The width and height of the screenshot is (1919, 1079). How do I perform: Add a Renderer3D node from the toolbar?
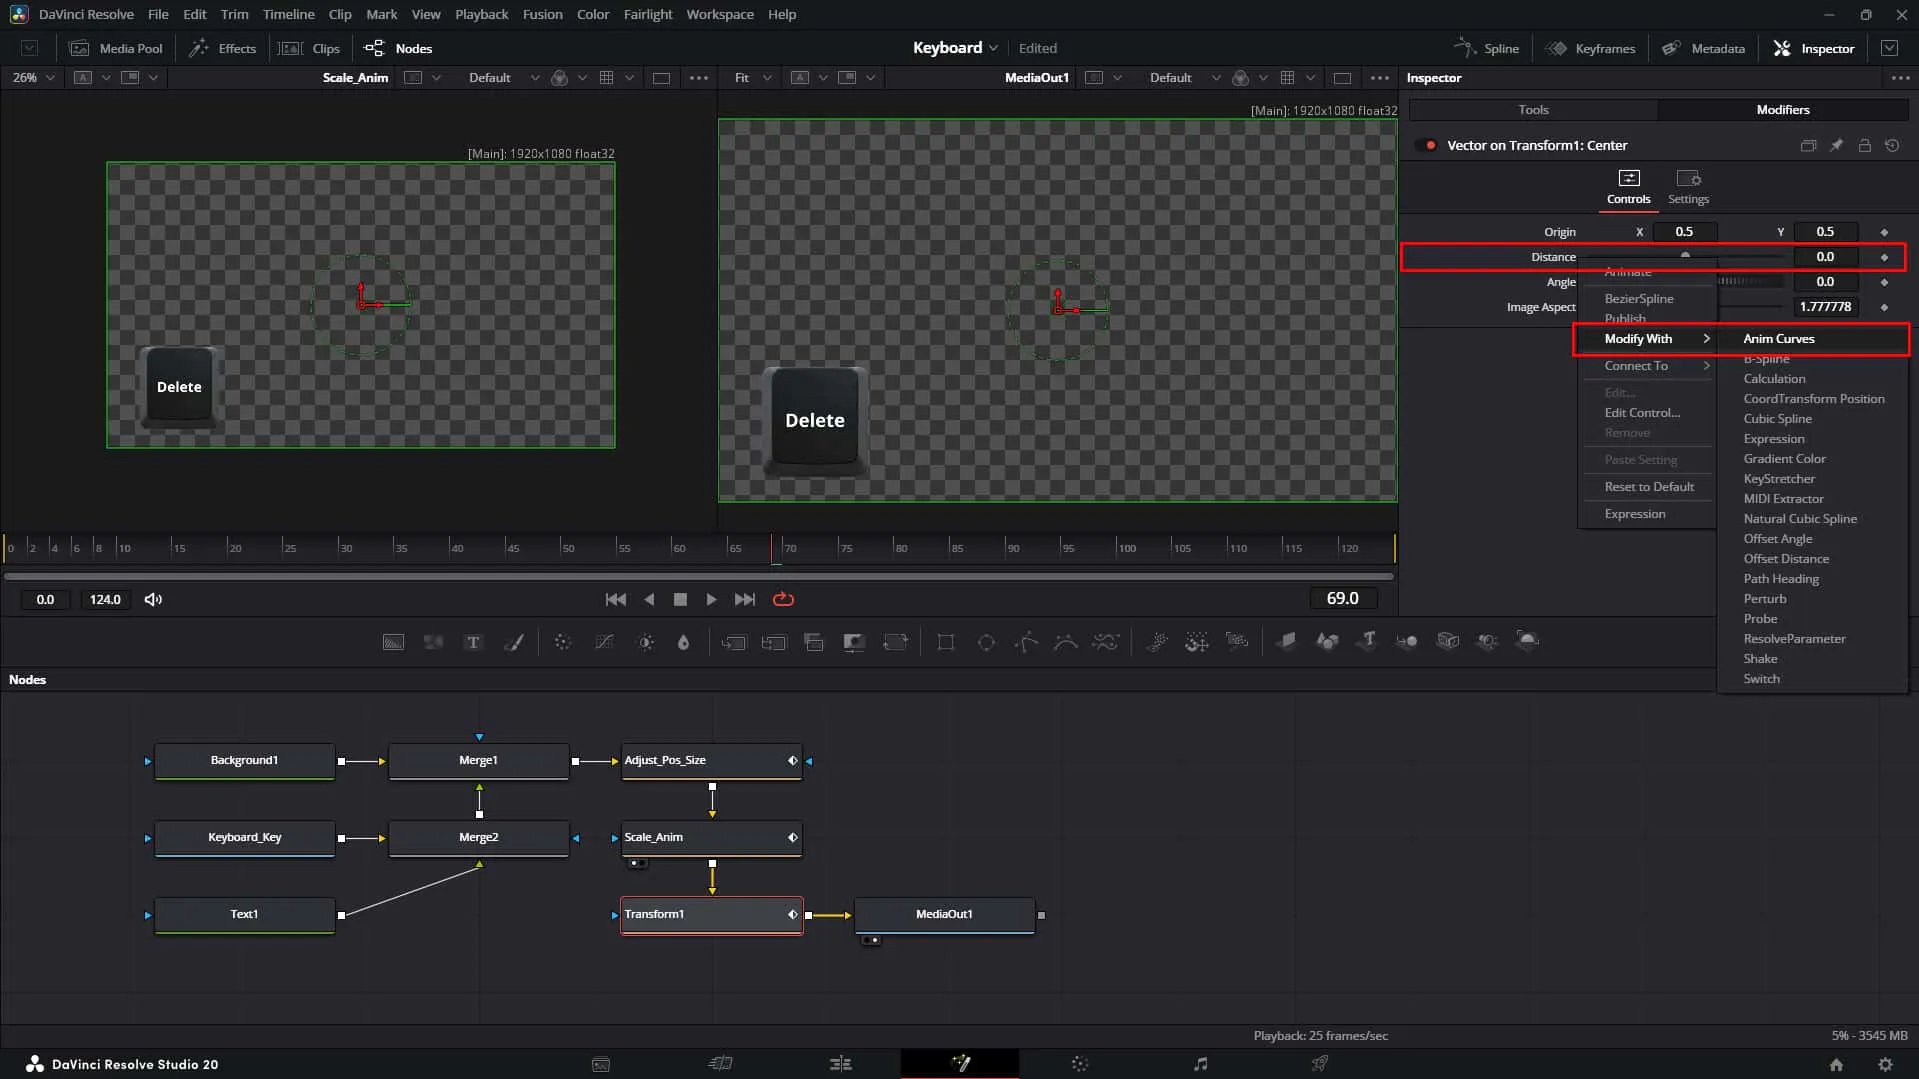click(x=1528, y=642)
